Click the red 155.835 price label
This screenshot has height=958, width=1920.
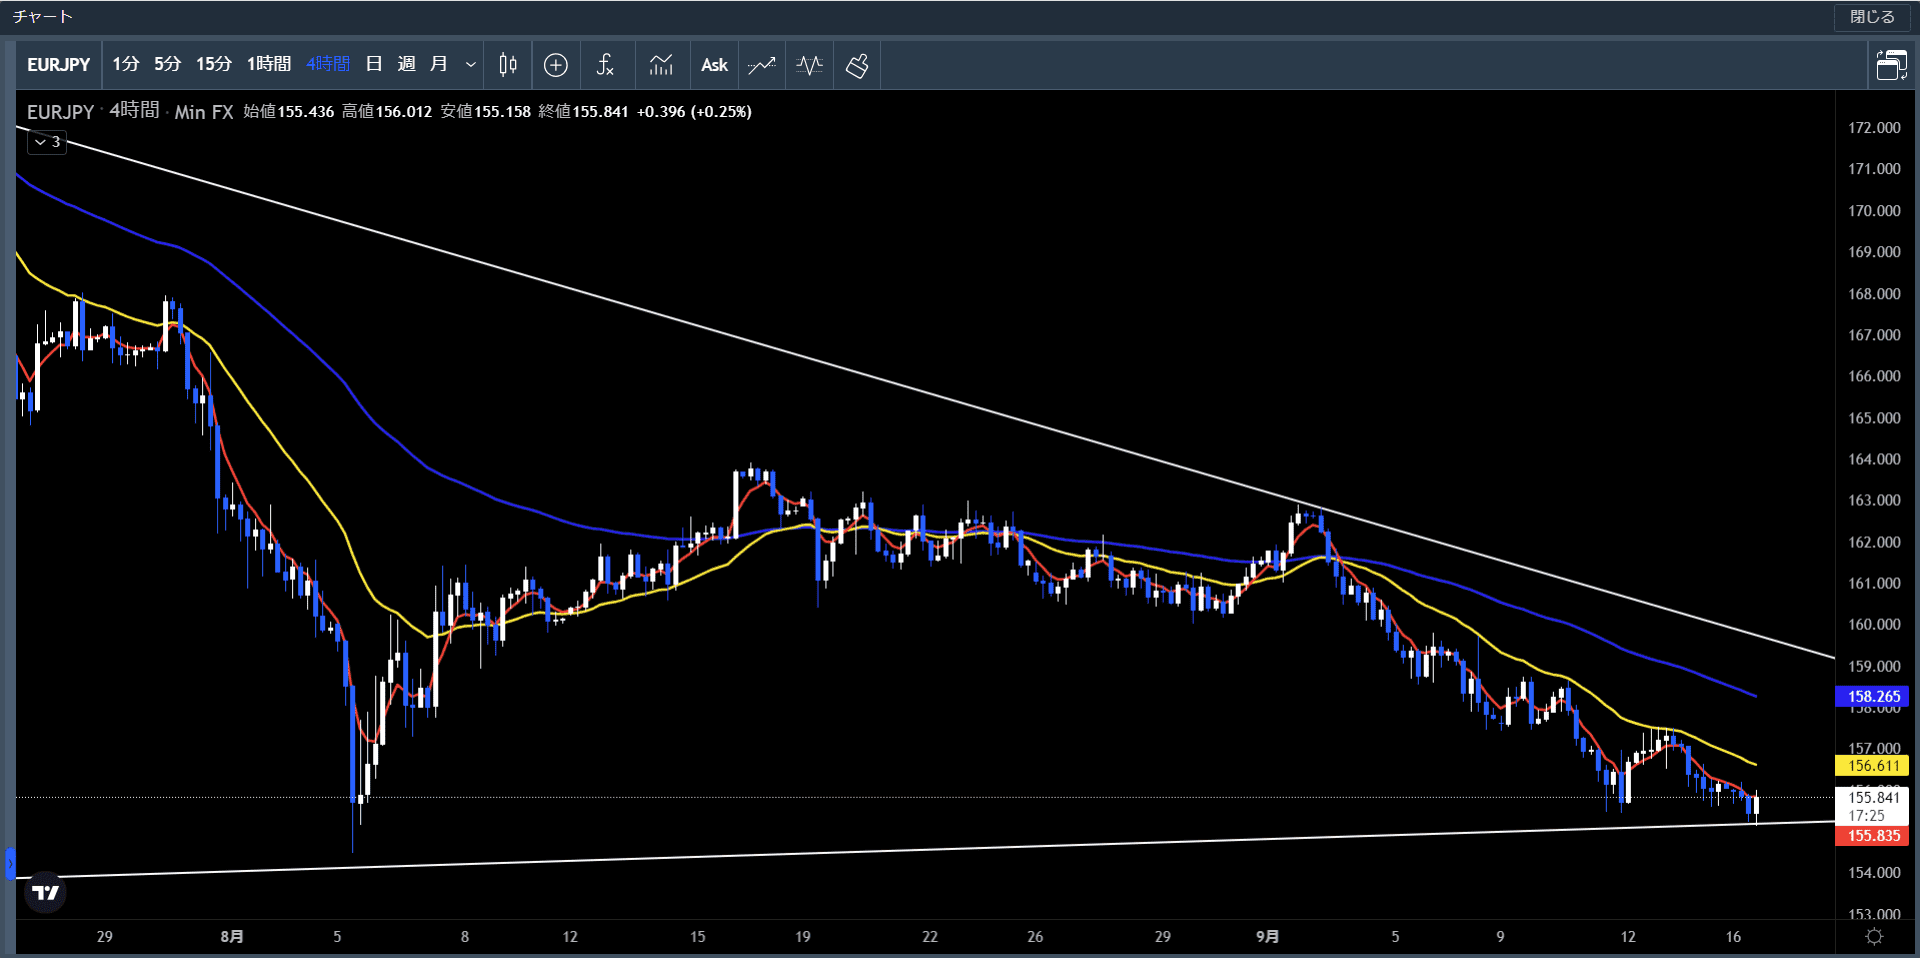(1873, 835)
